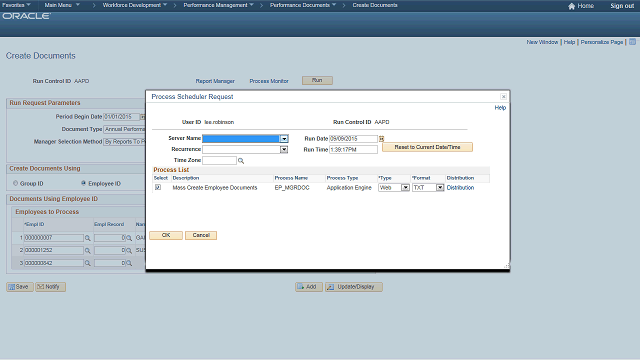Look up Empl ID 000000007 with magnifier

point(87,238)
